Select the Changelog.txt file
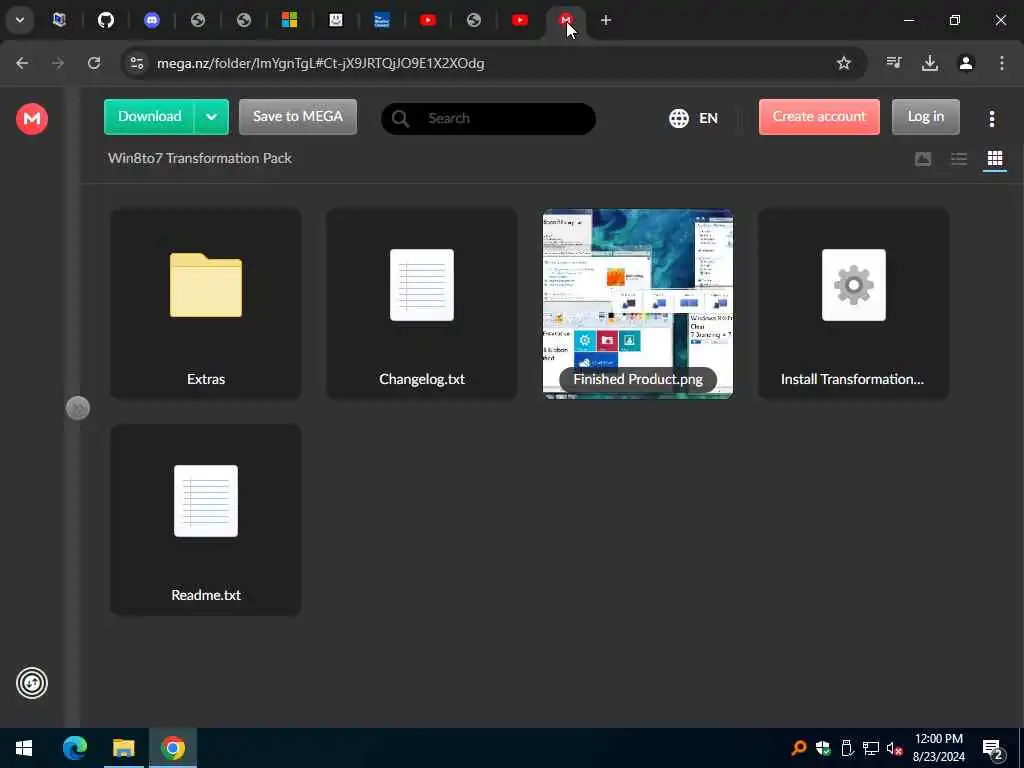 click(x=422, y=304)
